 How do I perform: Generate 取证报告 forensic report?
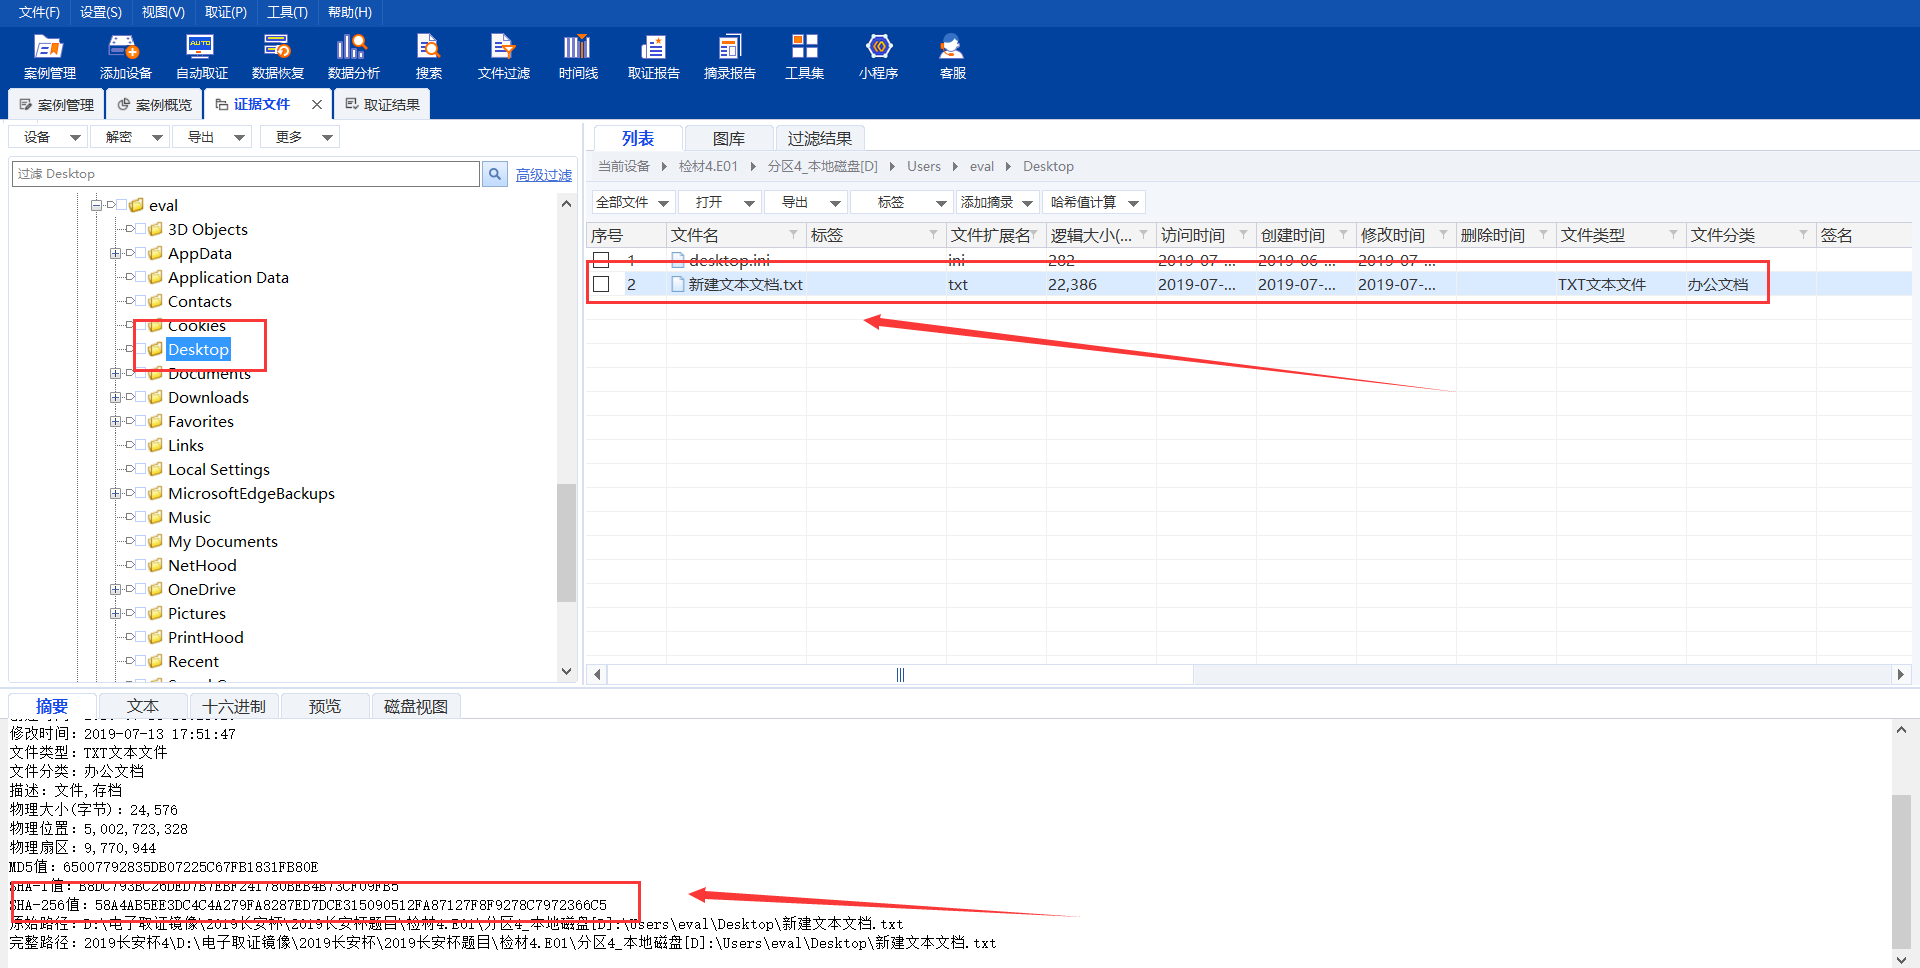653,57
